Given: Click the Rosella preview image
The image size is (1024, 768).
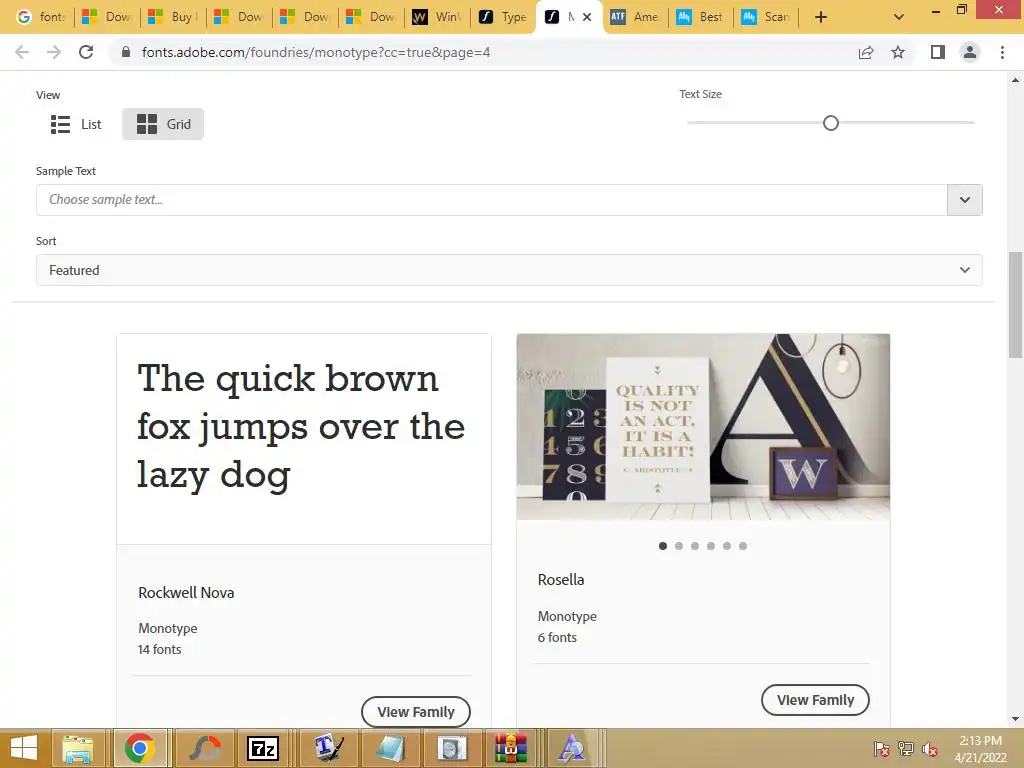Looking at the screenshot, I should 703,427.
